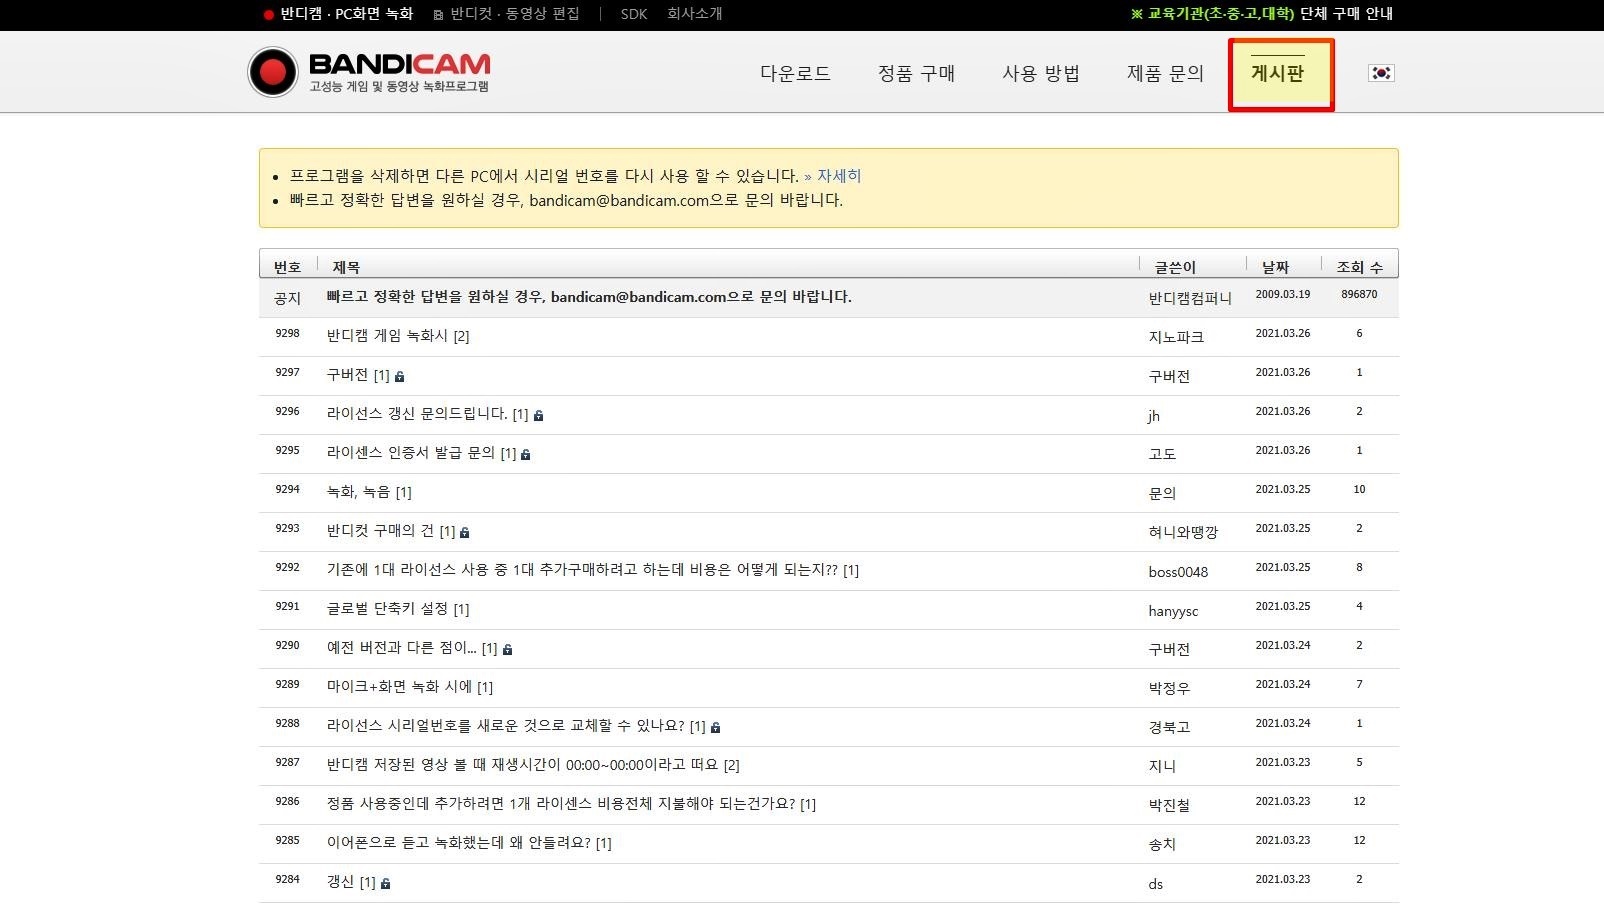Click the Bandicam red record logo
The image size is (1604, 910).
point(273,72)
